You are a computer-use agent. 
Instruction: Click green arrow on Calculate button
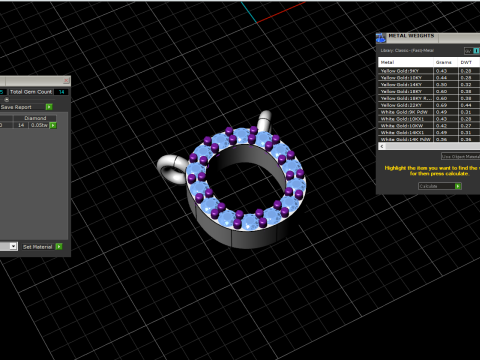point(458,186)
